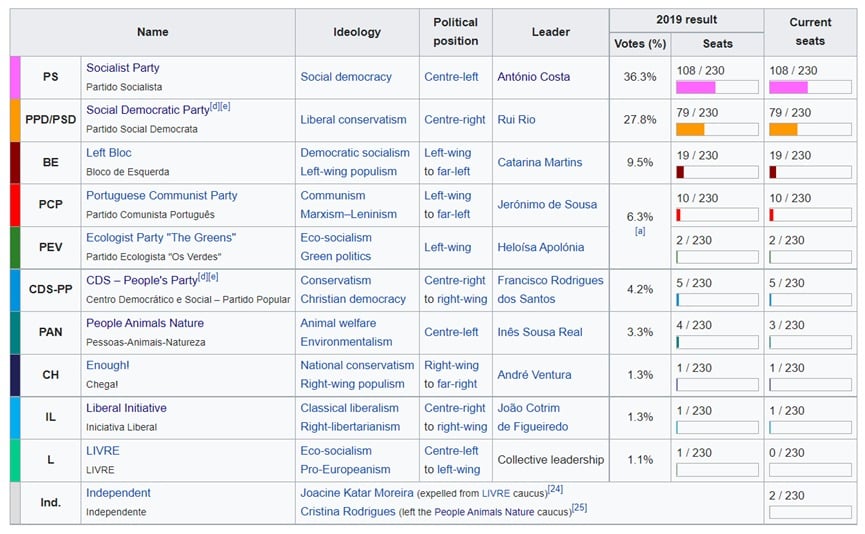Open the António Costa leader link
This screenshot has width=865, height=534.
[533, 77]
